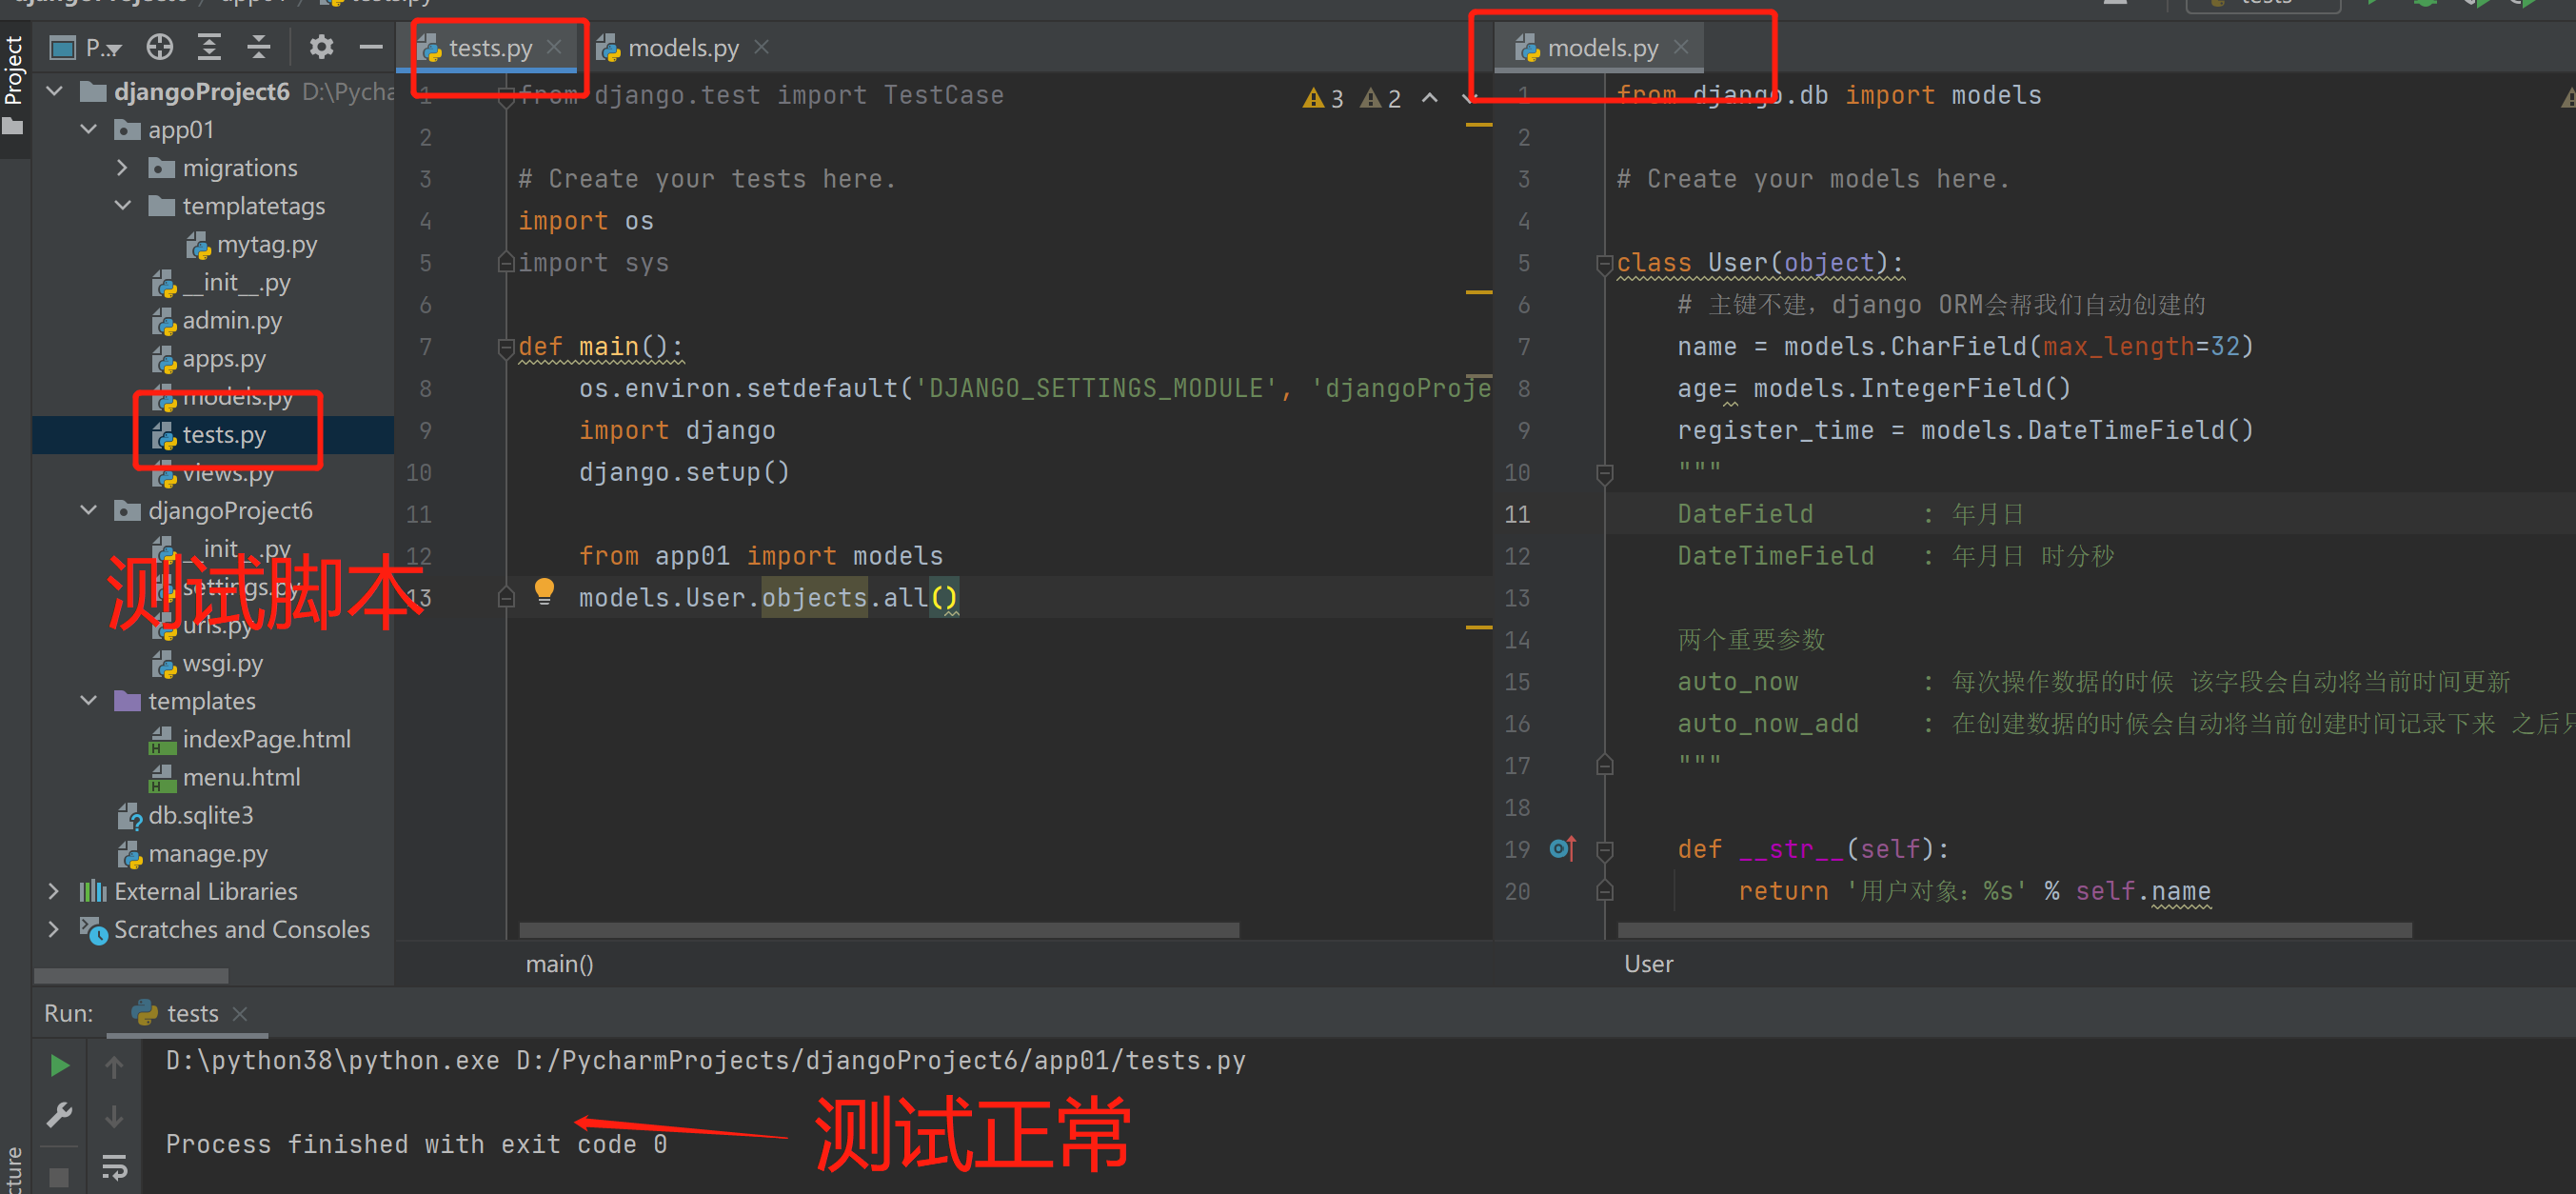Click the override gutter icon on line 19
The image size is (2576, 1194).
[1562, 849]
